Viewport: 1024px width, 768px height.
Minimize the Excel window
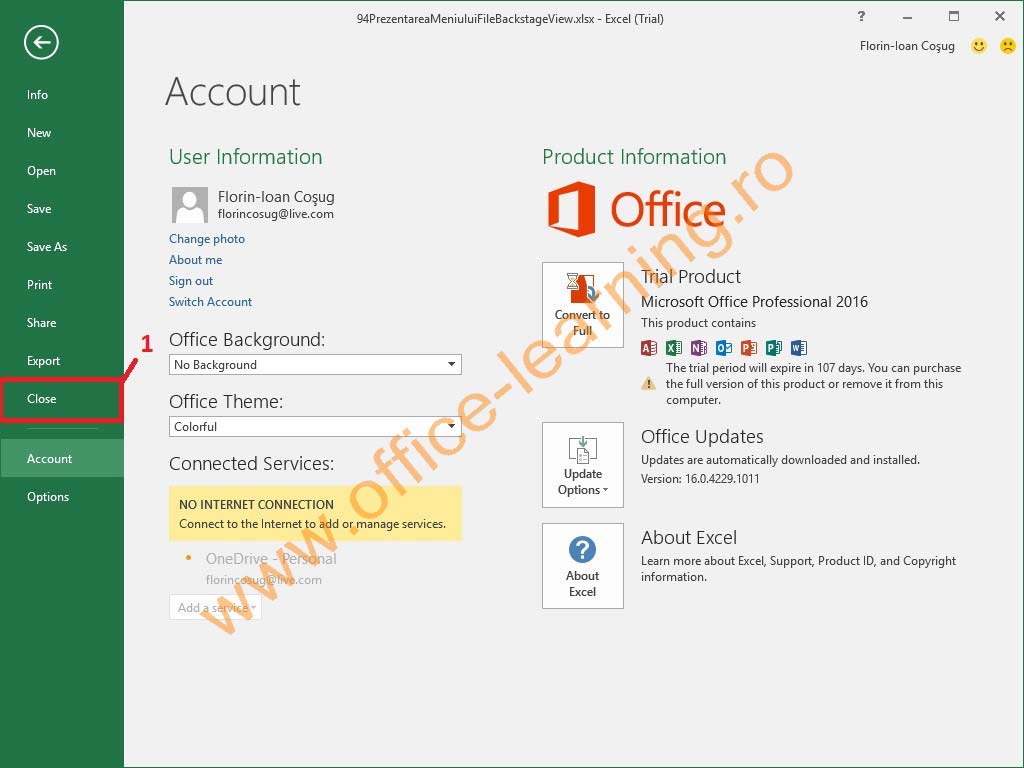click(907, 17)
